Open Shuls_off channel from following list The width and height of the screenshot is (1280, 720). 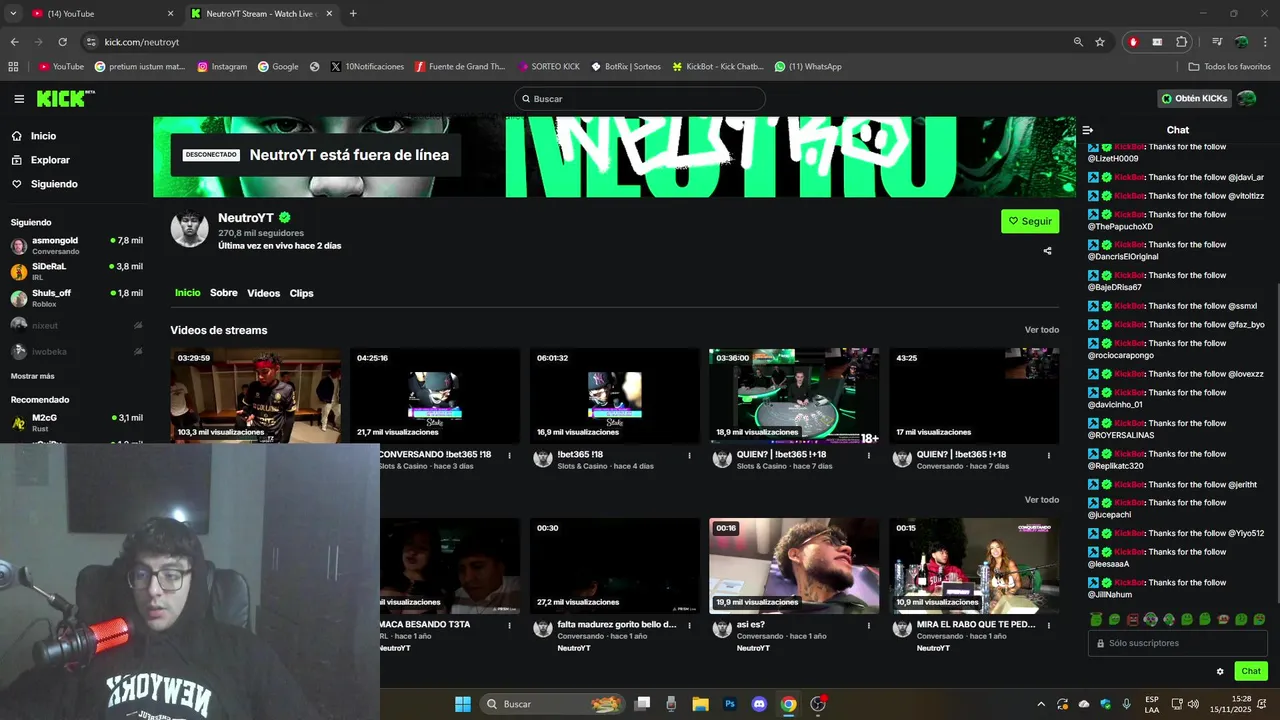(77, 298)
